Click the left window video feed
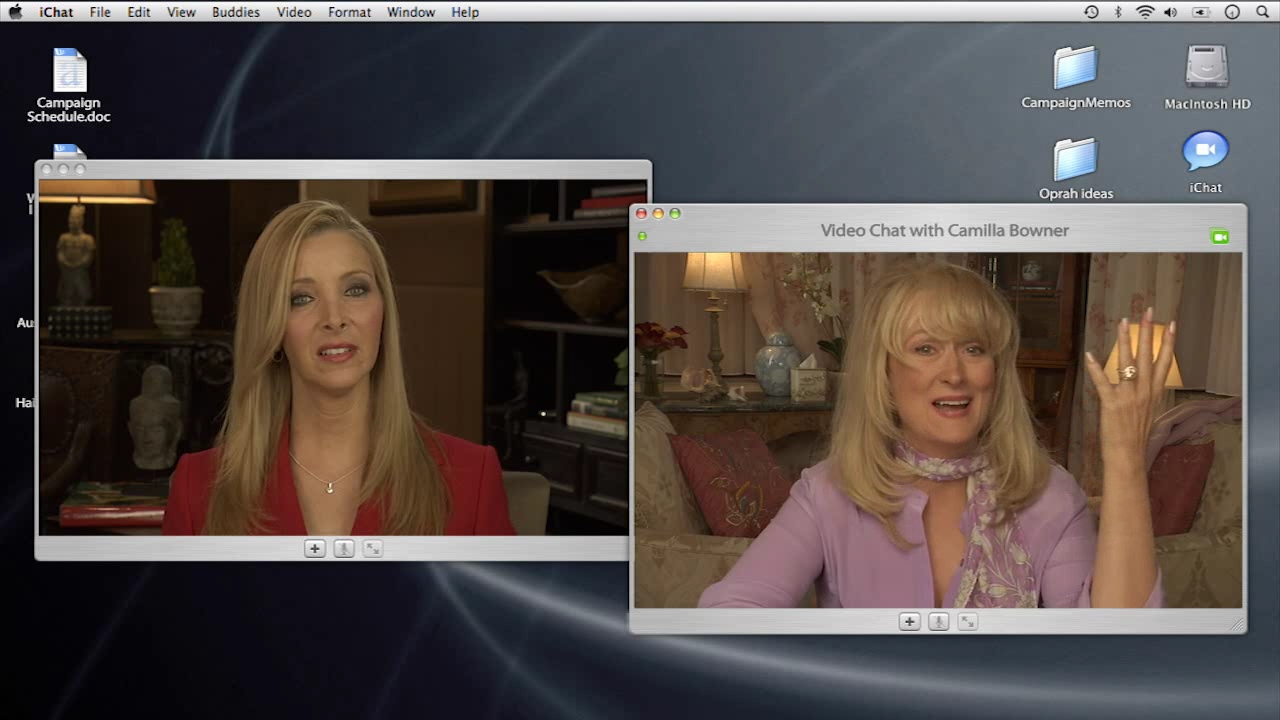 [334, 357]
